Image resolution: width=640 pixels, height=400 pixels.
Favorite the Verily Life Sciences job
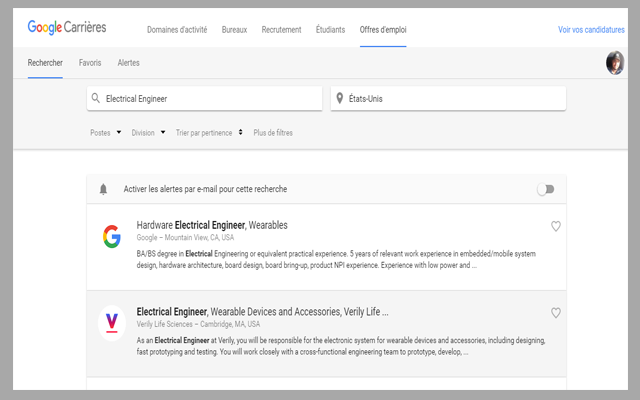pos(556,313)
